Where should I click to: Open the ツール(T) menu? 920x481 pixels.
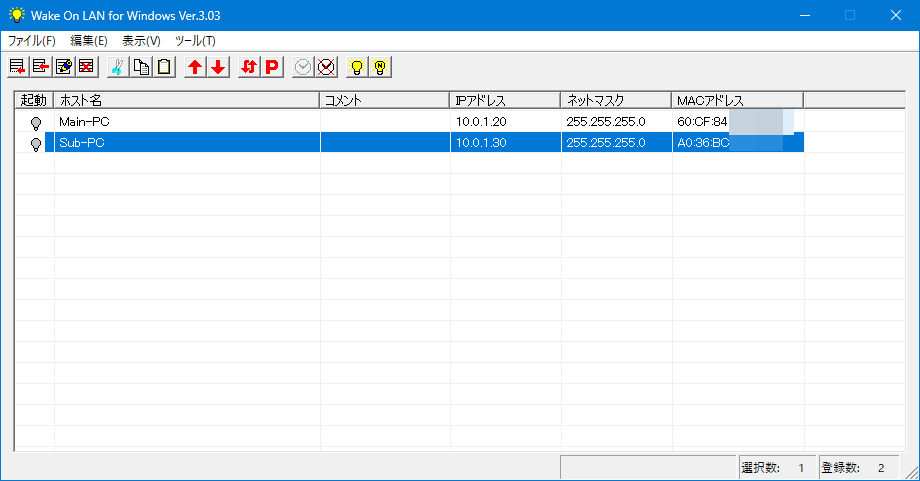tap(195, 41)
